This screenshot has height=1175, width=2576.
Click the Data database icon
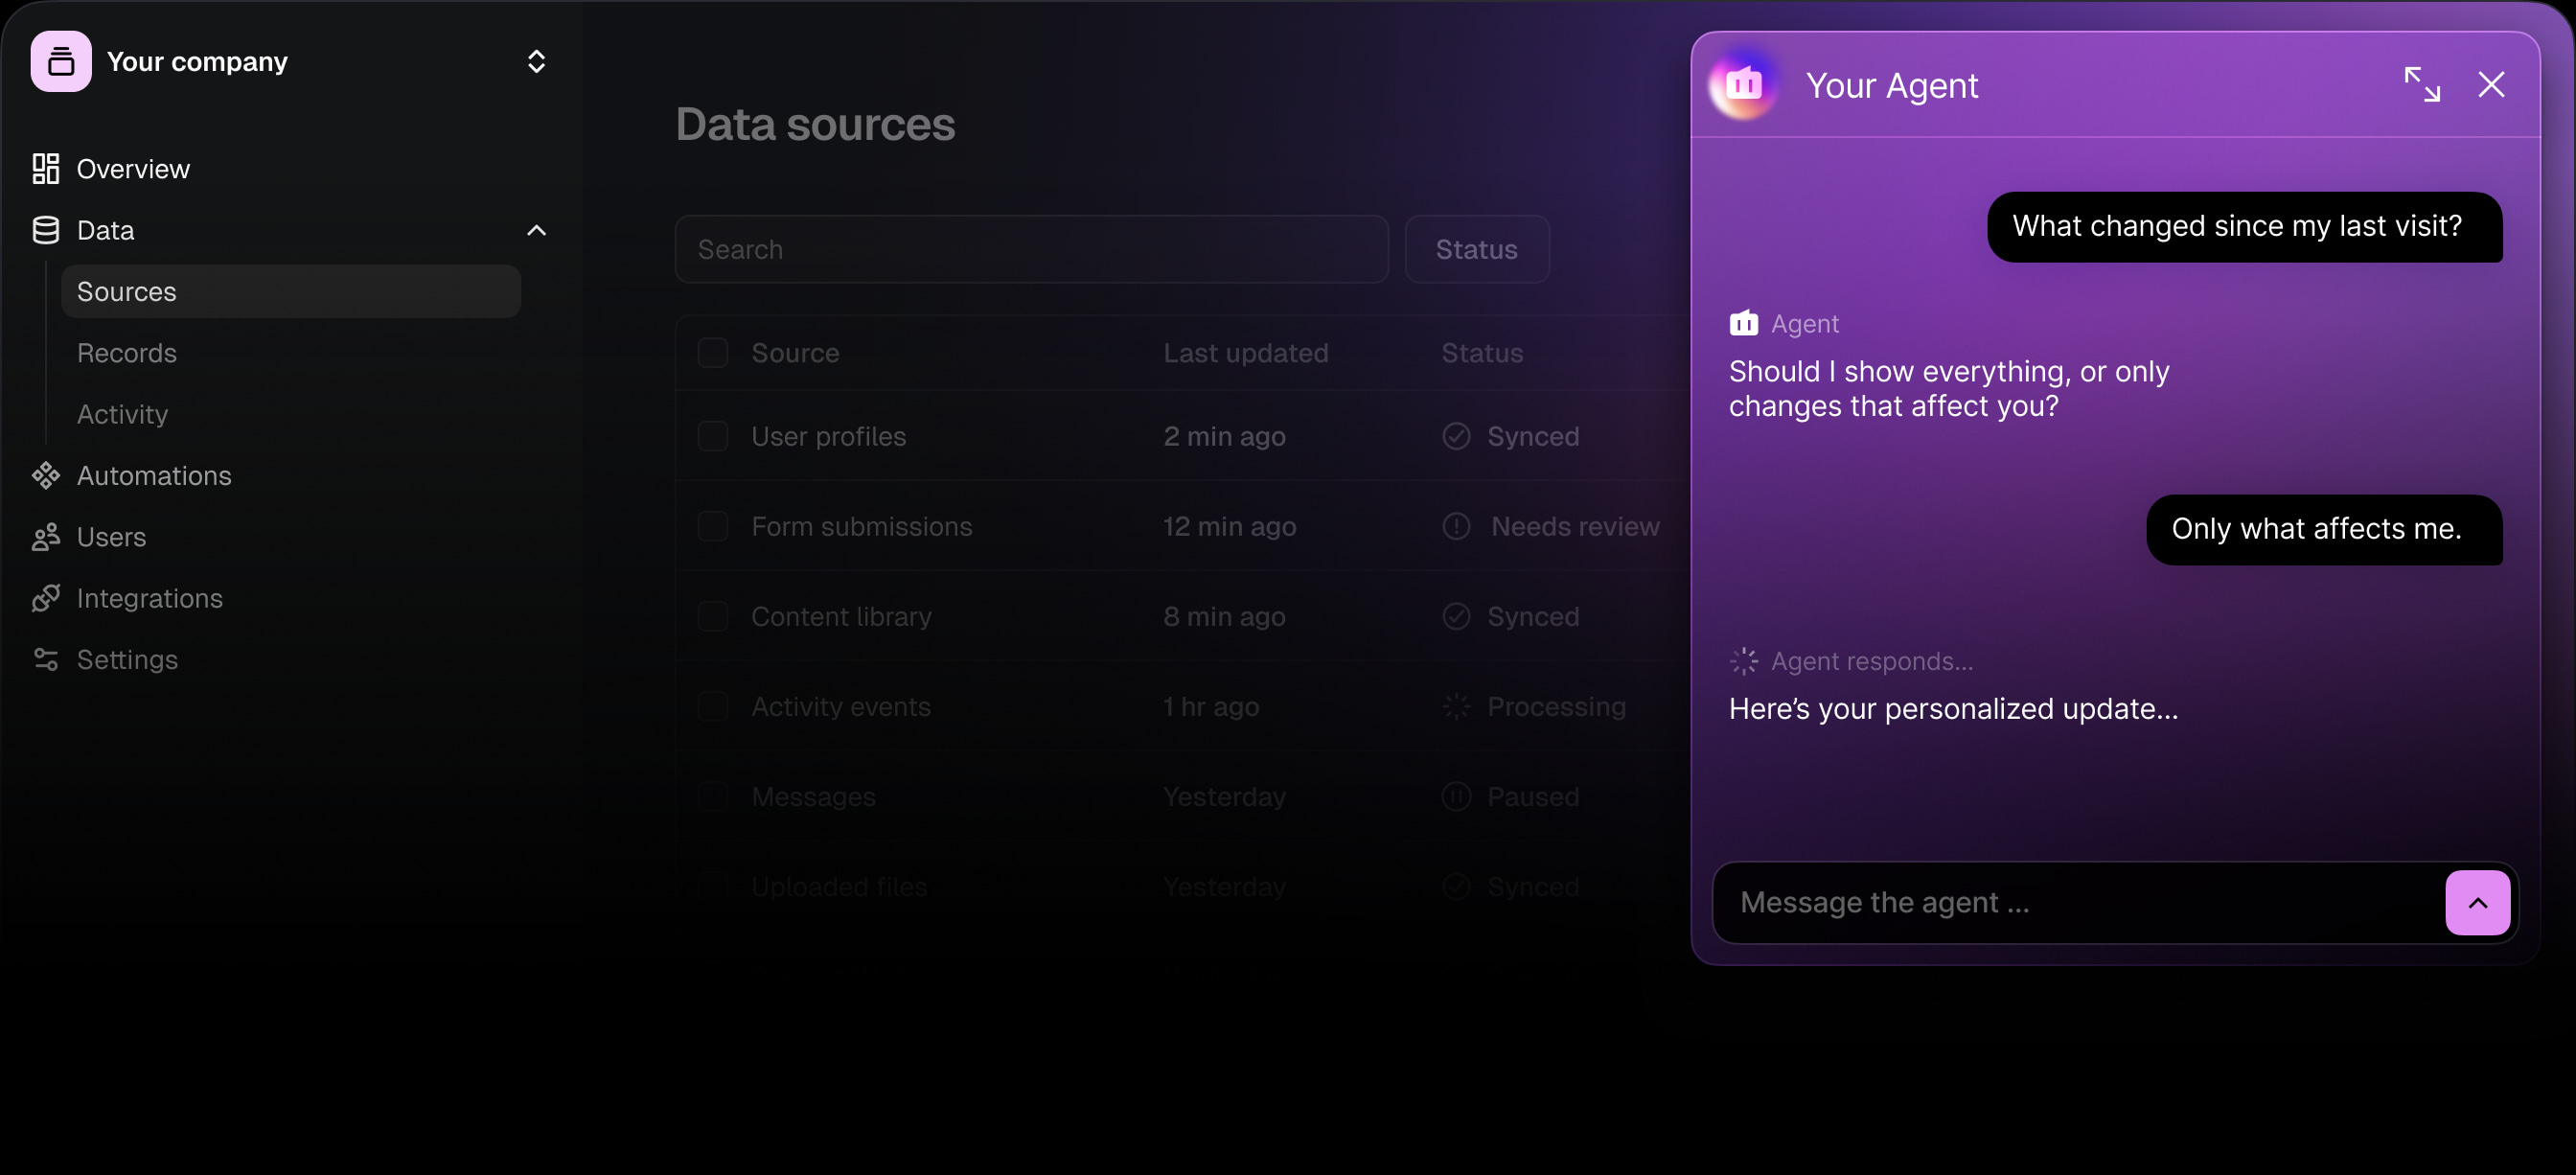[x=45, y=230]
